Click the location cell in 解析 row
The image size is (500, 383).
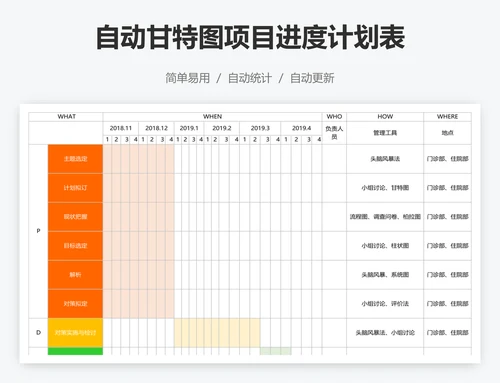pos(447,275)
